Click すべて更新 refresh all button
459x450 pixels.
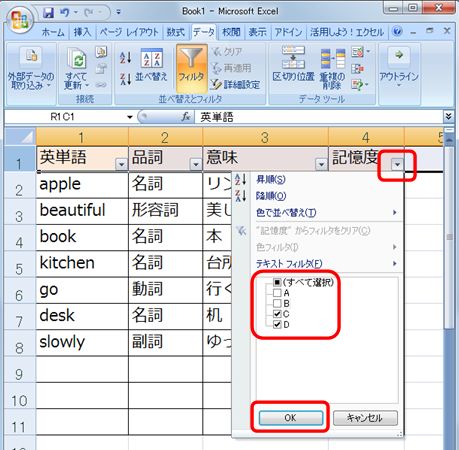tap(77, 68)
